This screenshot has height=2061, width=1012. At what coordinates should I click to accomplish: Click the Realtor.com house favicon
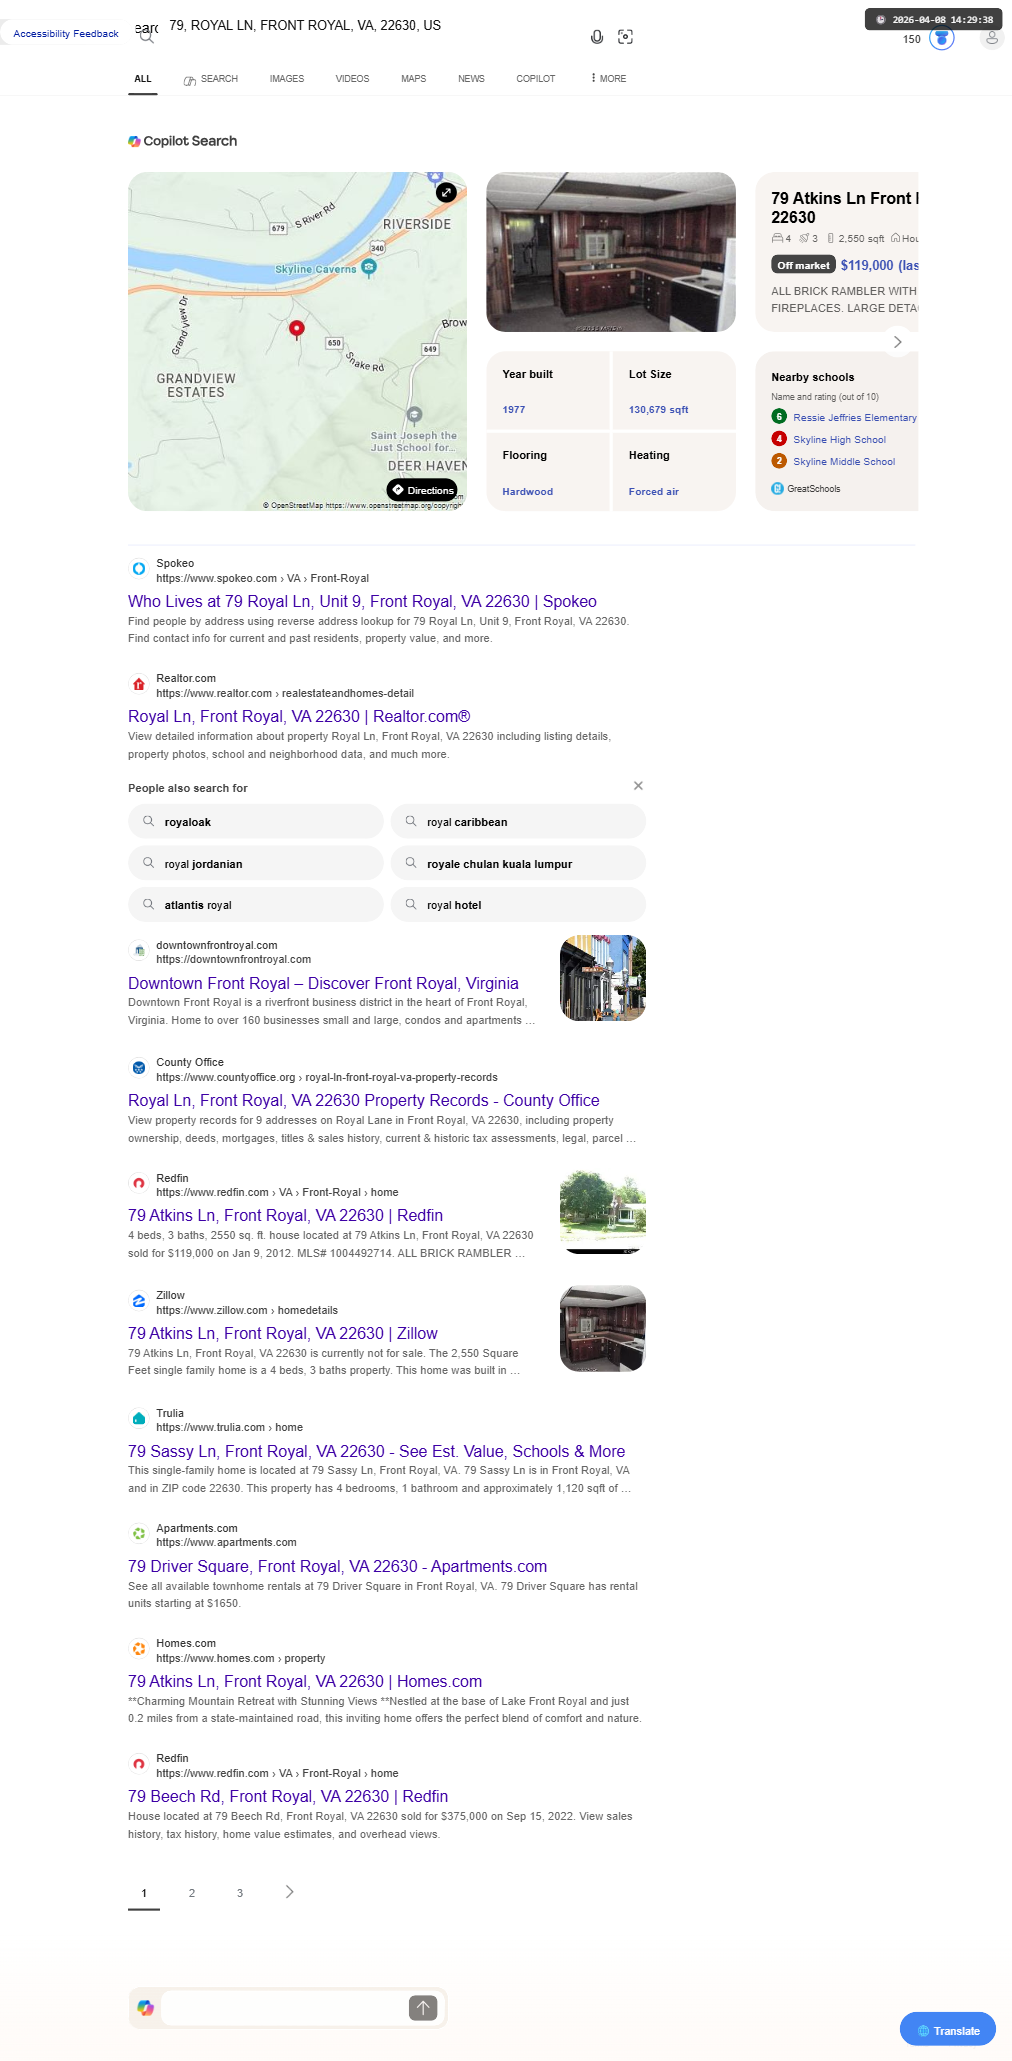(139, 684)
